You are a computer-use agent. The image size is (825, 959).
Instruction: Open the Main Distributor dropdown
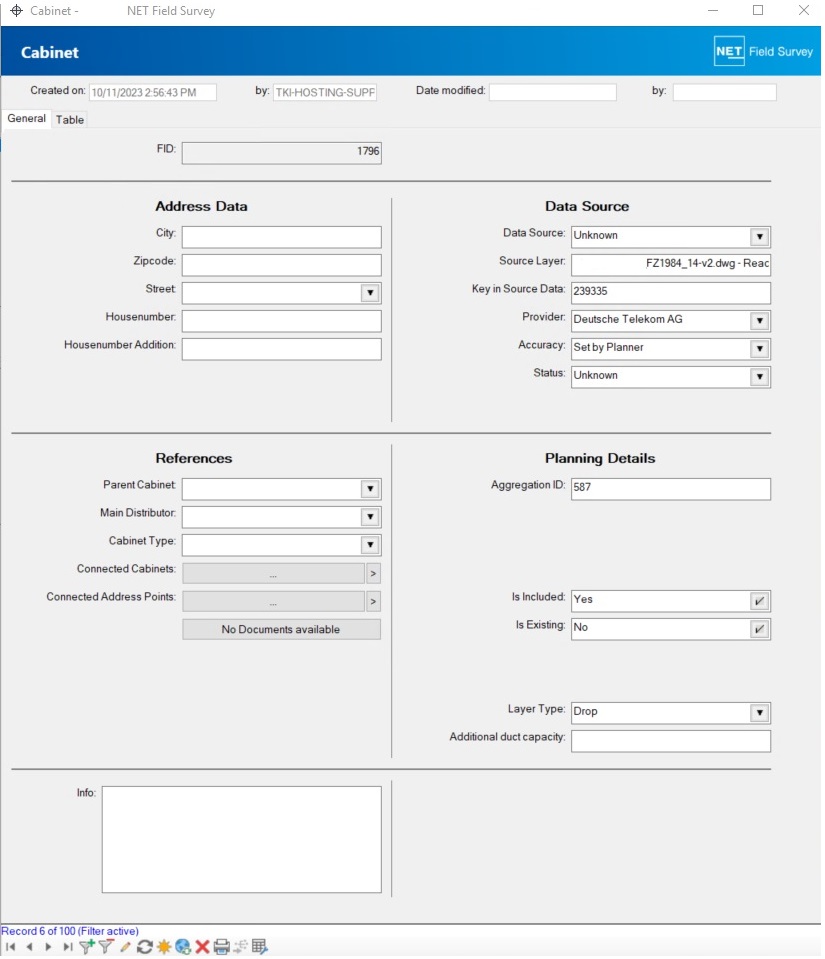click(x=370, y=517)
